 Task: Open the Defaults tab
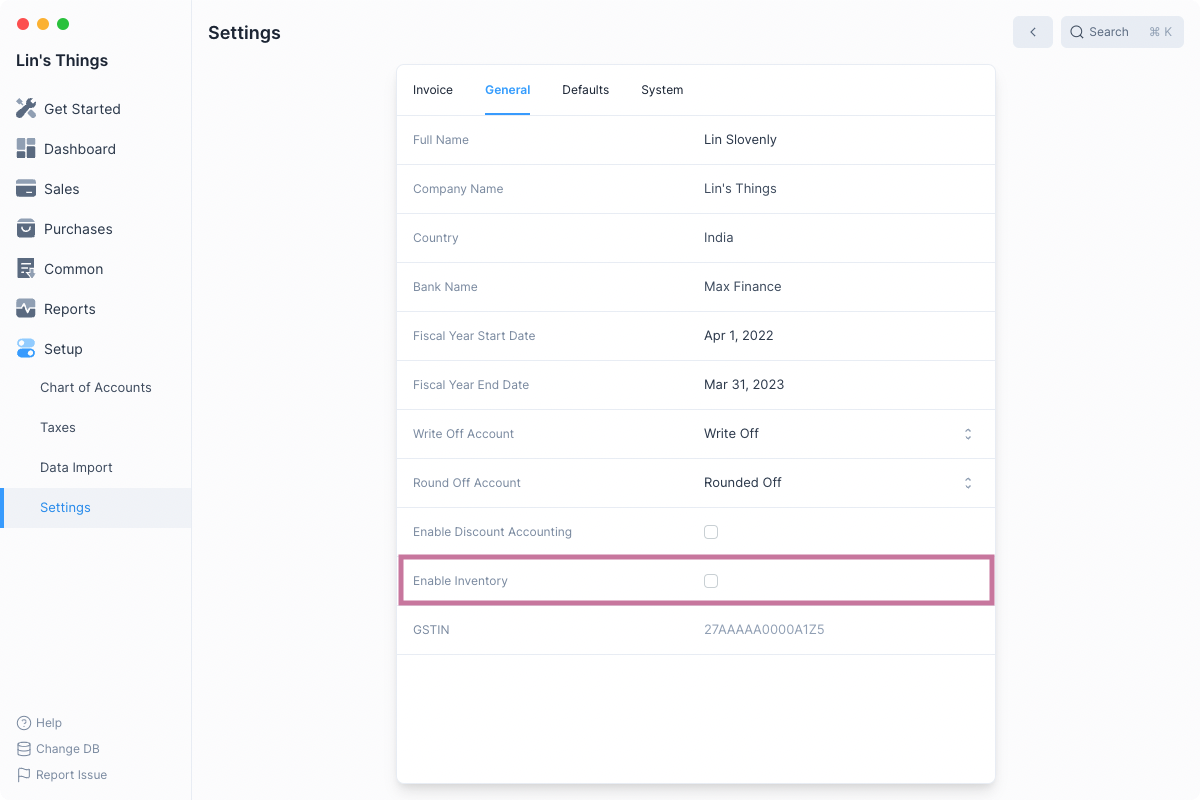tap(585, 90)
